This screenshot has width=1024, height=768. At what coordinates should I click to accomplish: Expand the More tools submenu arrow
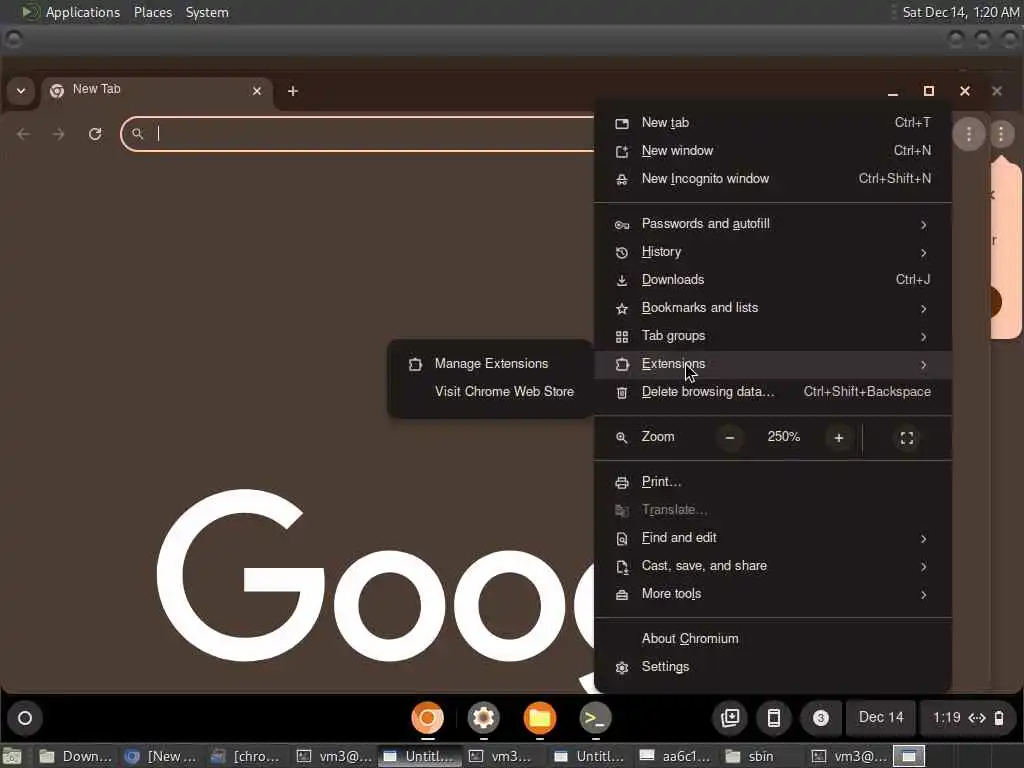923,595
